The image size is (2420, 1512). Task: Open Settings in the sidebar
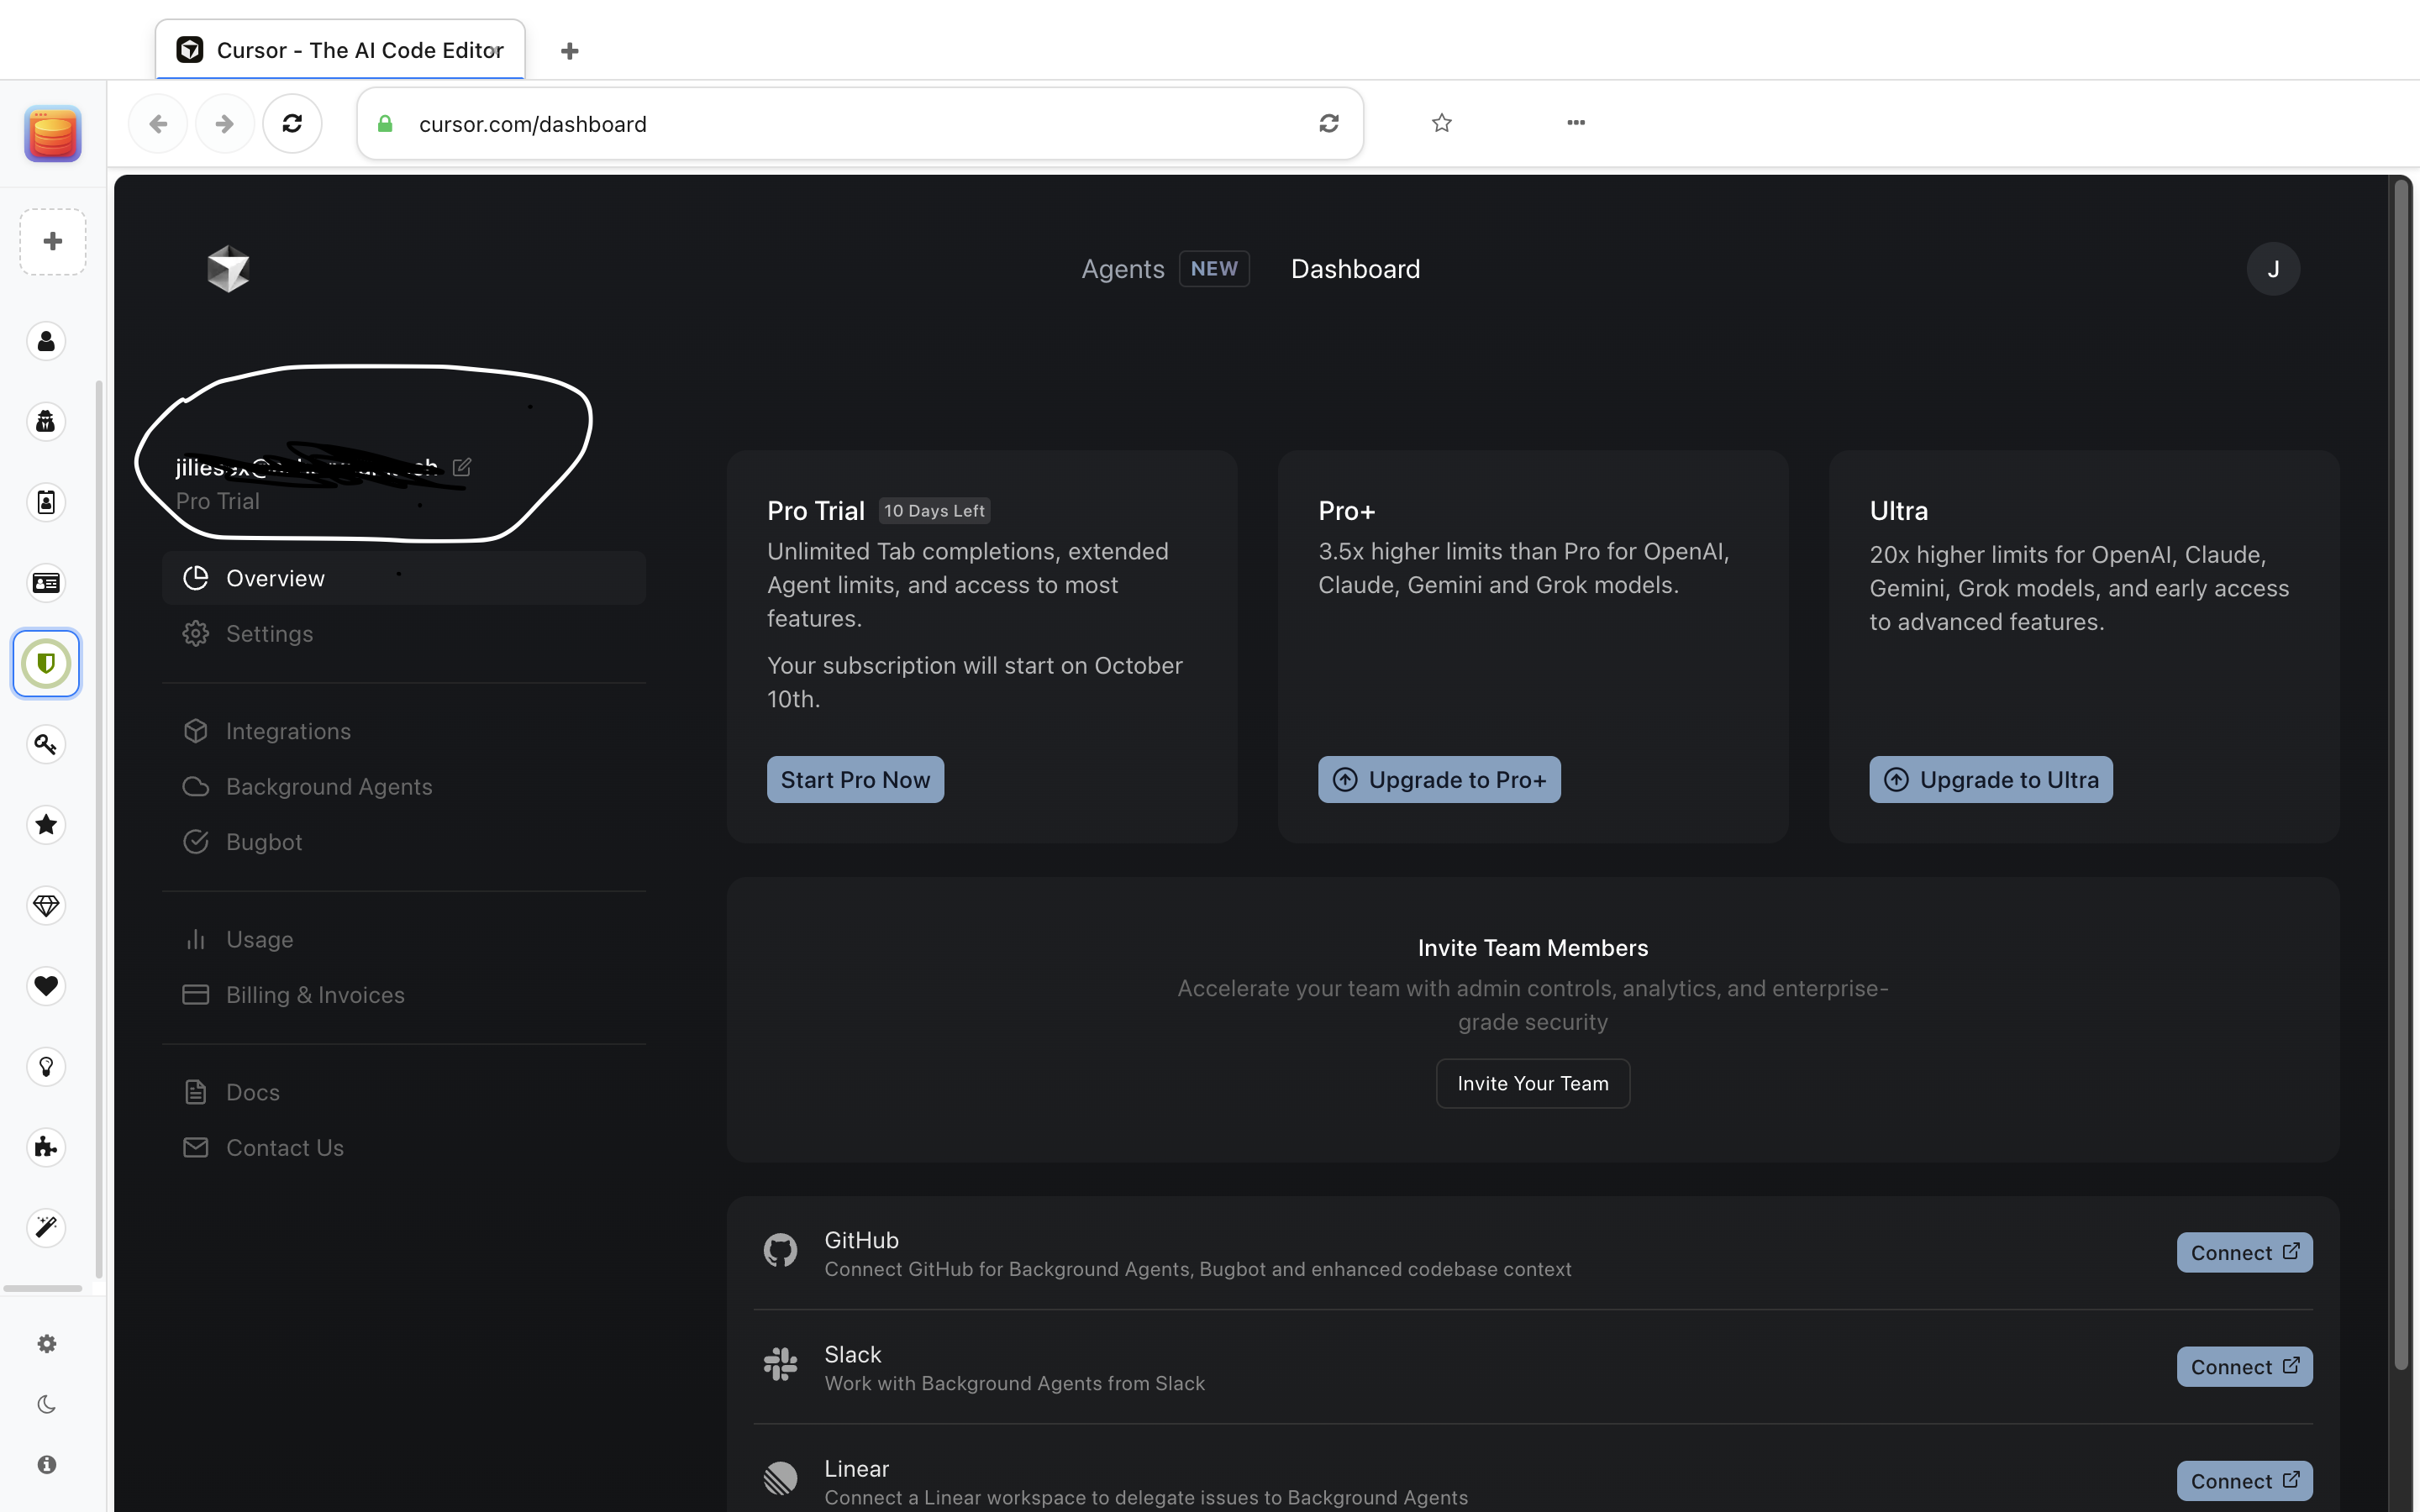269,634
